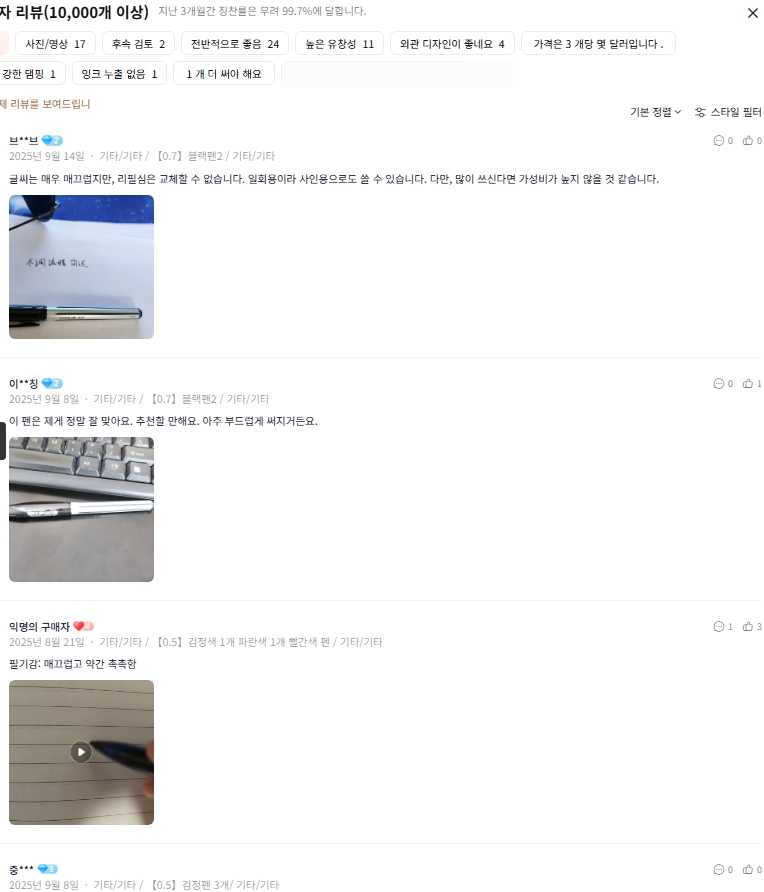764x892 pixels.
Task: Choose the 후속 검토 2 filter tag
Action: pyautogui.click(x=138, y=44)
